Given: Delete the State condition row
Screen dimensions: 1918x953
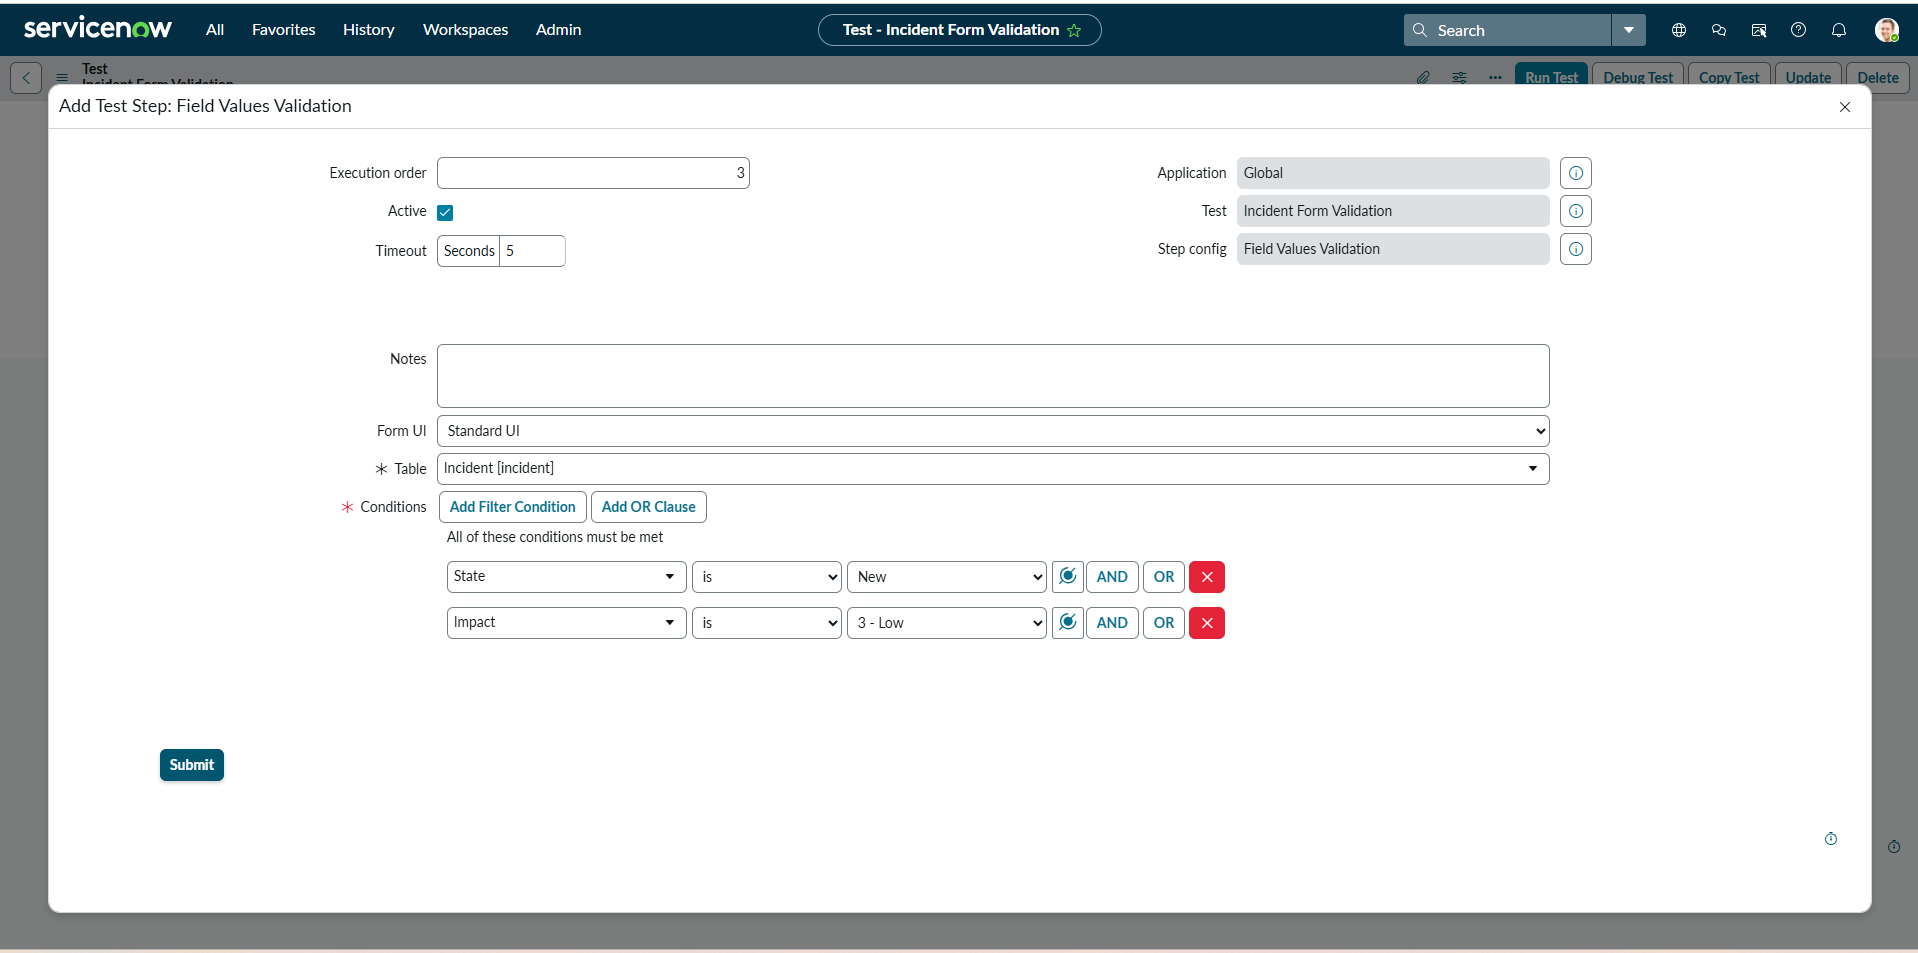Looking at the screenshot, I should point(1206,577).
